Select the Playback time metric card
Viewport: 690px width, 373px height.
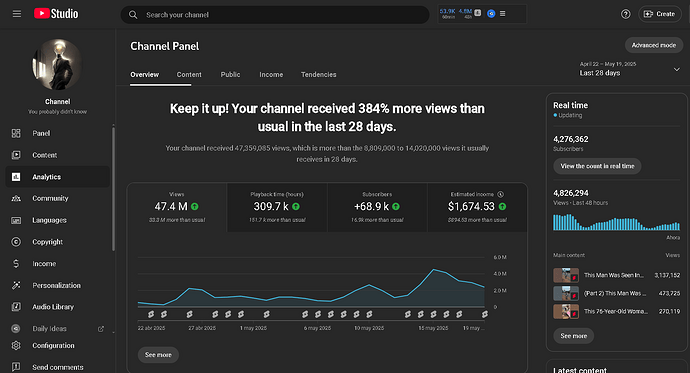(x=277, y=207)
